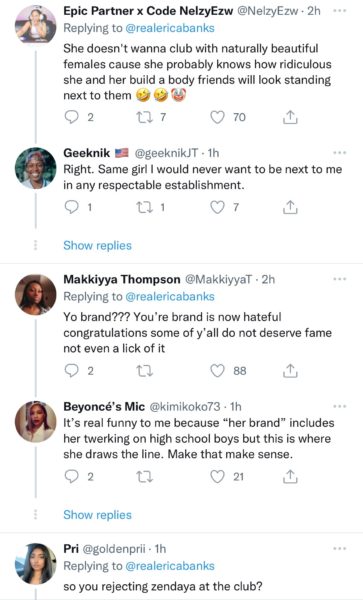Image resolution: width=363 pixels, height=600 pixels.
Task: Open more options for Makkiyya Thompson's tweet
Action: click(x=339, y=279)
